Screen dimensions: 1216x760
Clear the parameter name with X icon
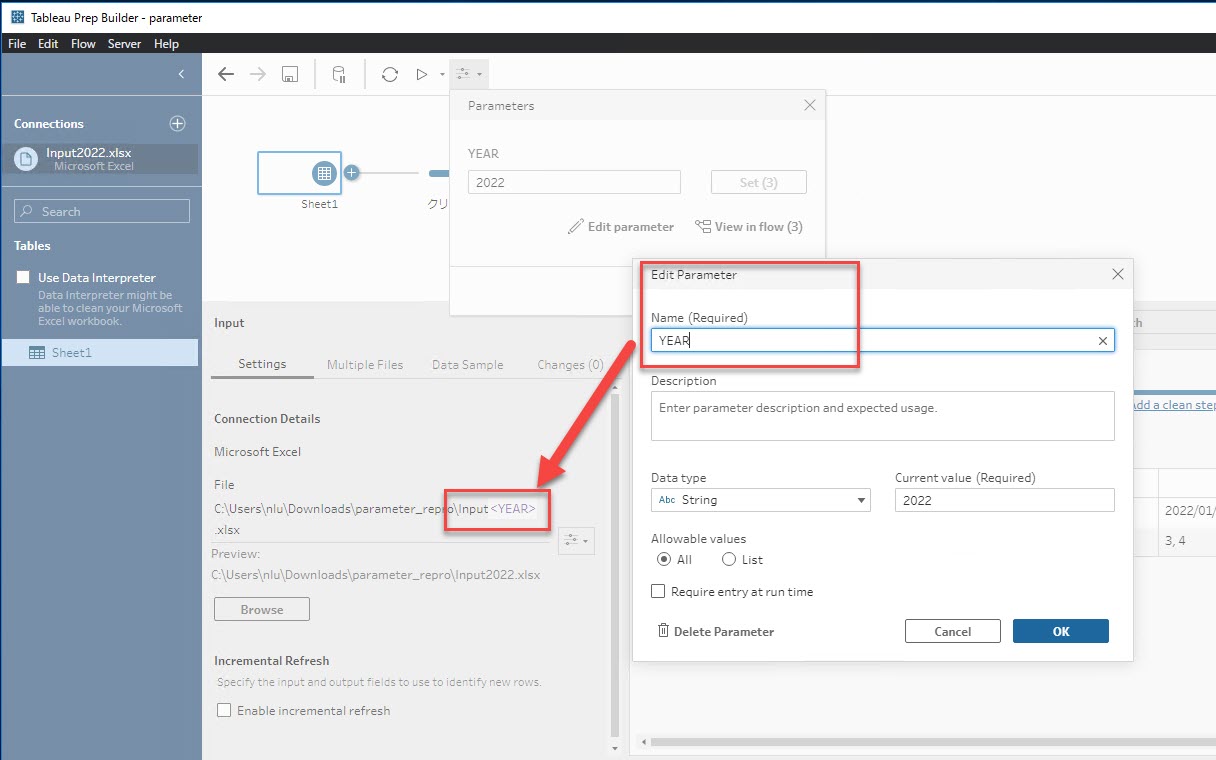pos(1103,341)
